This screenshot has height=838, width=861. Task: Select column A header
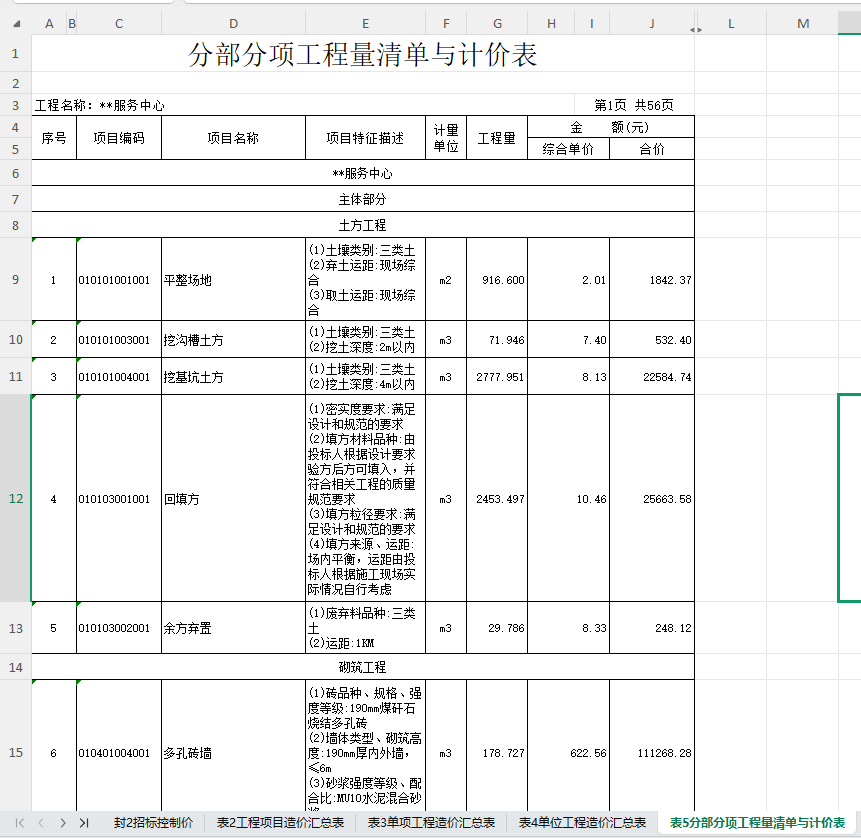click(49, 24)
